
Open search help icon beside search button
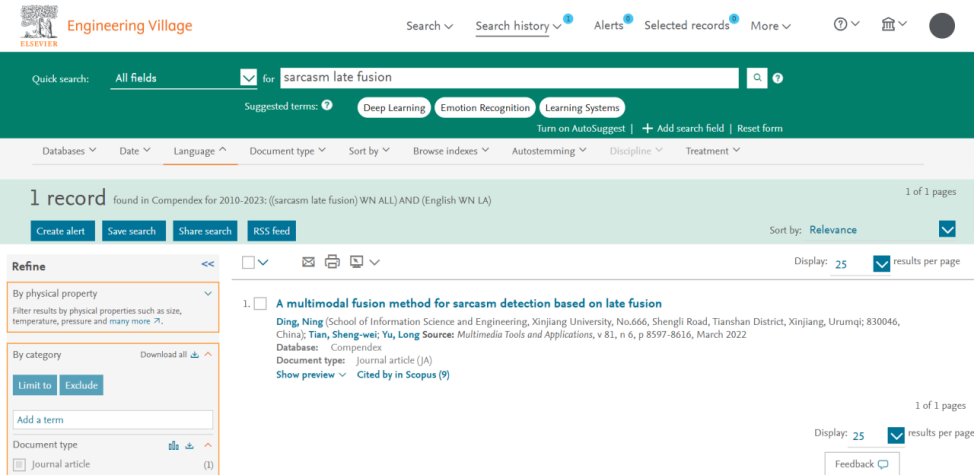[x=778, y=78]
